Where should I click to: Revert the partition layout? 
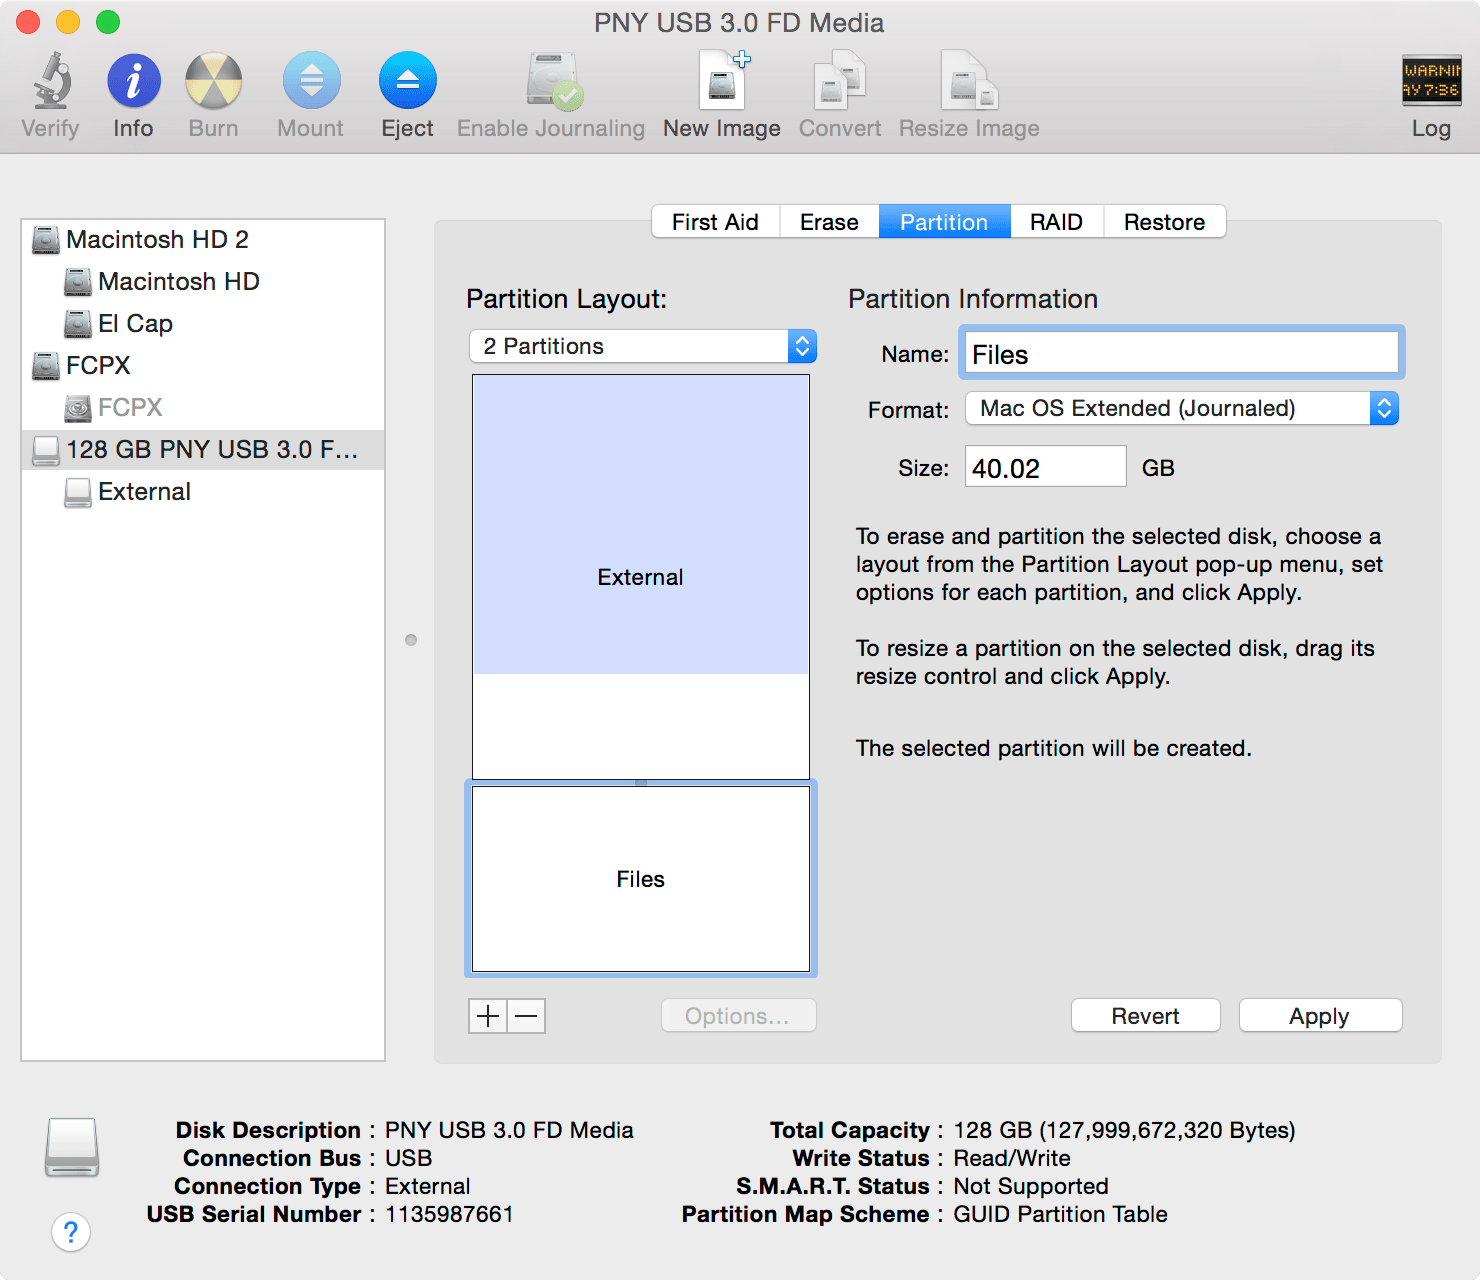click(1145, 1015)
